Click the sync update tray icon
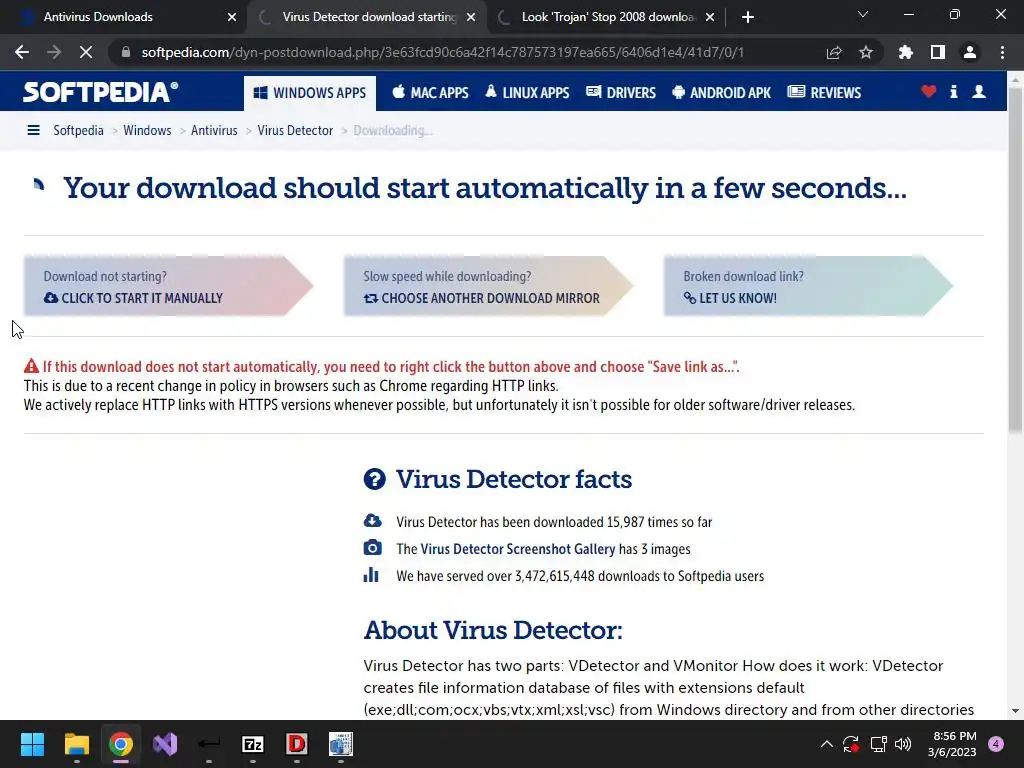The image size is (1024, 768). tap(851, 744)
